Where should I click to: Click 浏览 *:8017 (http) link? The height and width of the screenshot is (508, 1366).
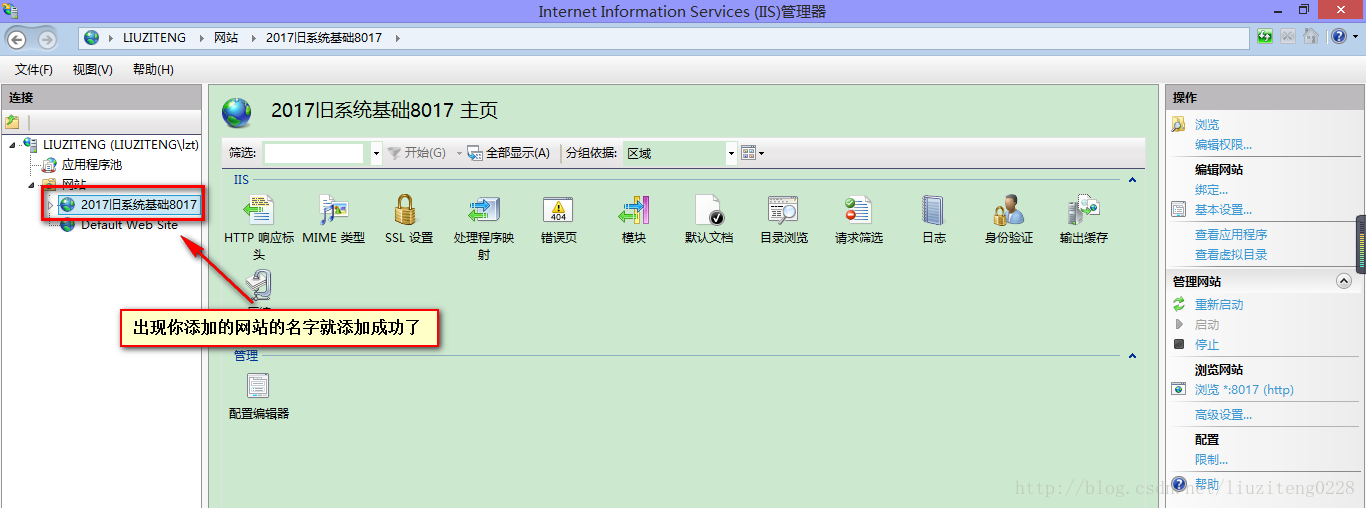pos(1244,390)
